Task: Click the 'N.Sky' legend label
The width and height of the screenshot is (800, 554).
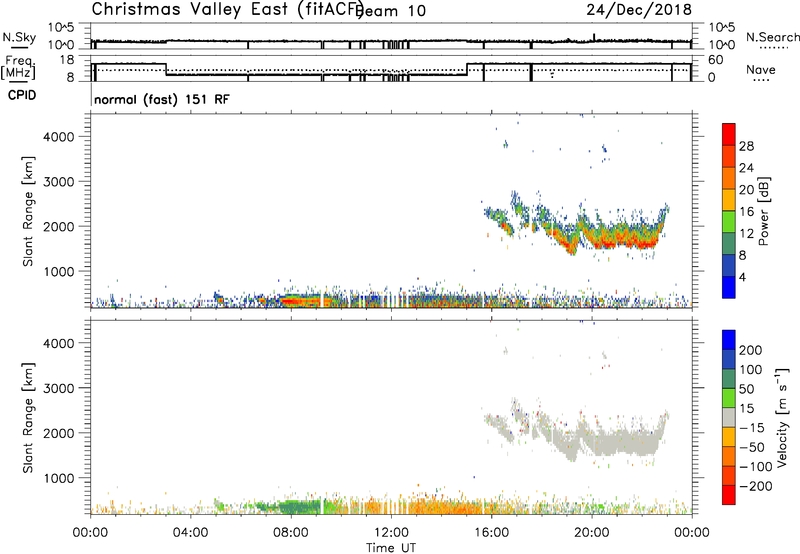Action: (x=19, y=38)
